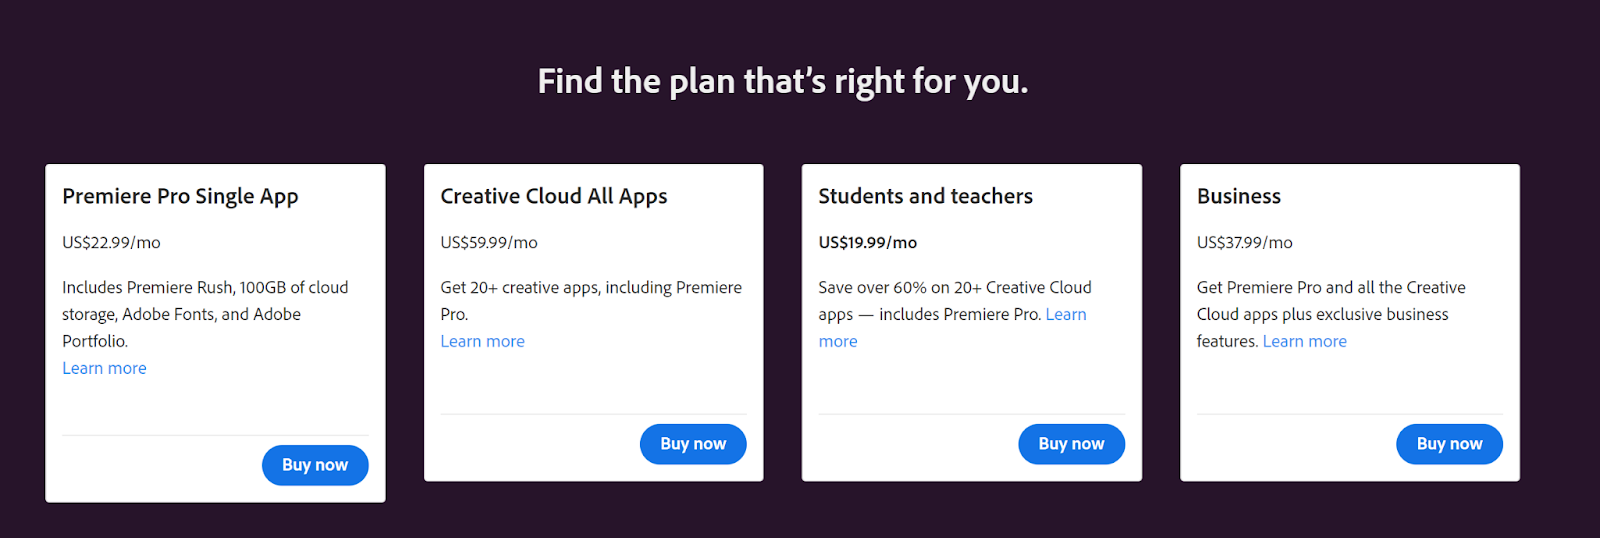Click the 'Save over 60%' description text

pos(954,288)
